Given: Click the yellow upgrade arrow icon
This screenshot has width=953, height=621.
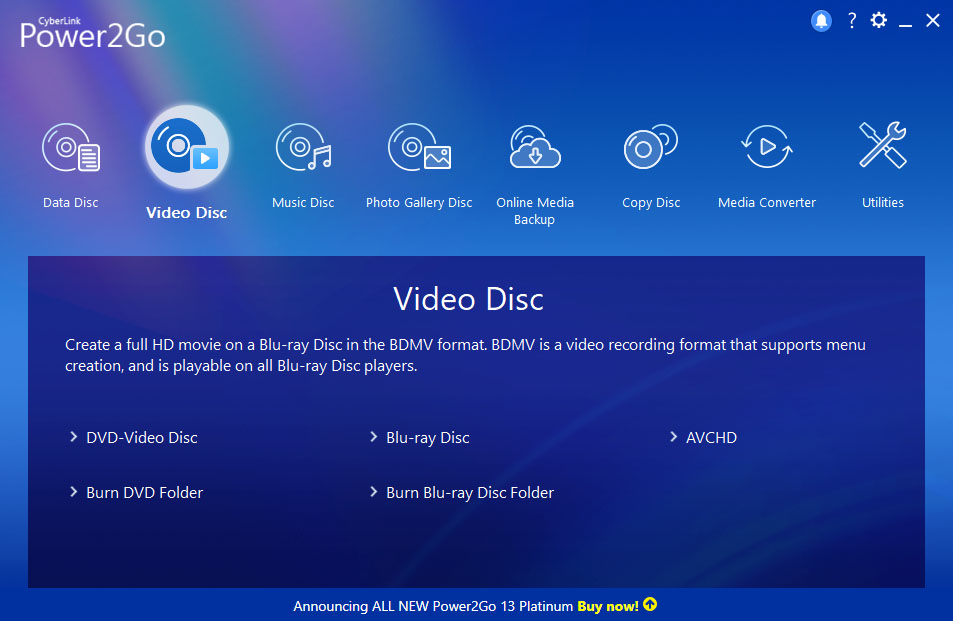Looking at the screenshot, I should click(x=650, y=605).
